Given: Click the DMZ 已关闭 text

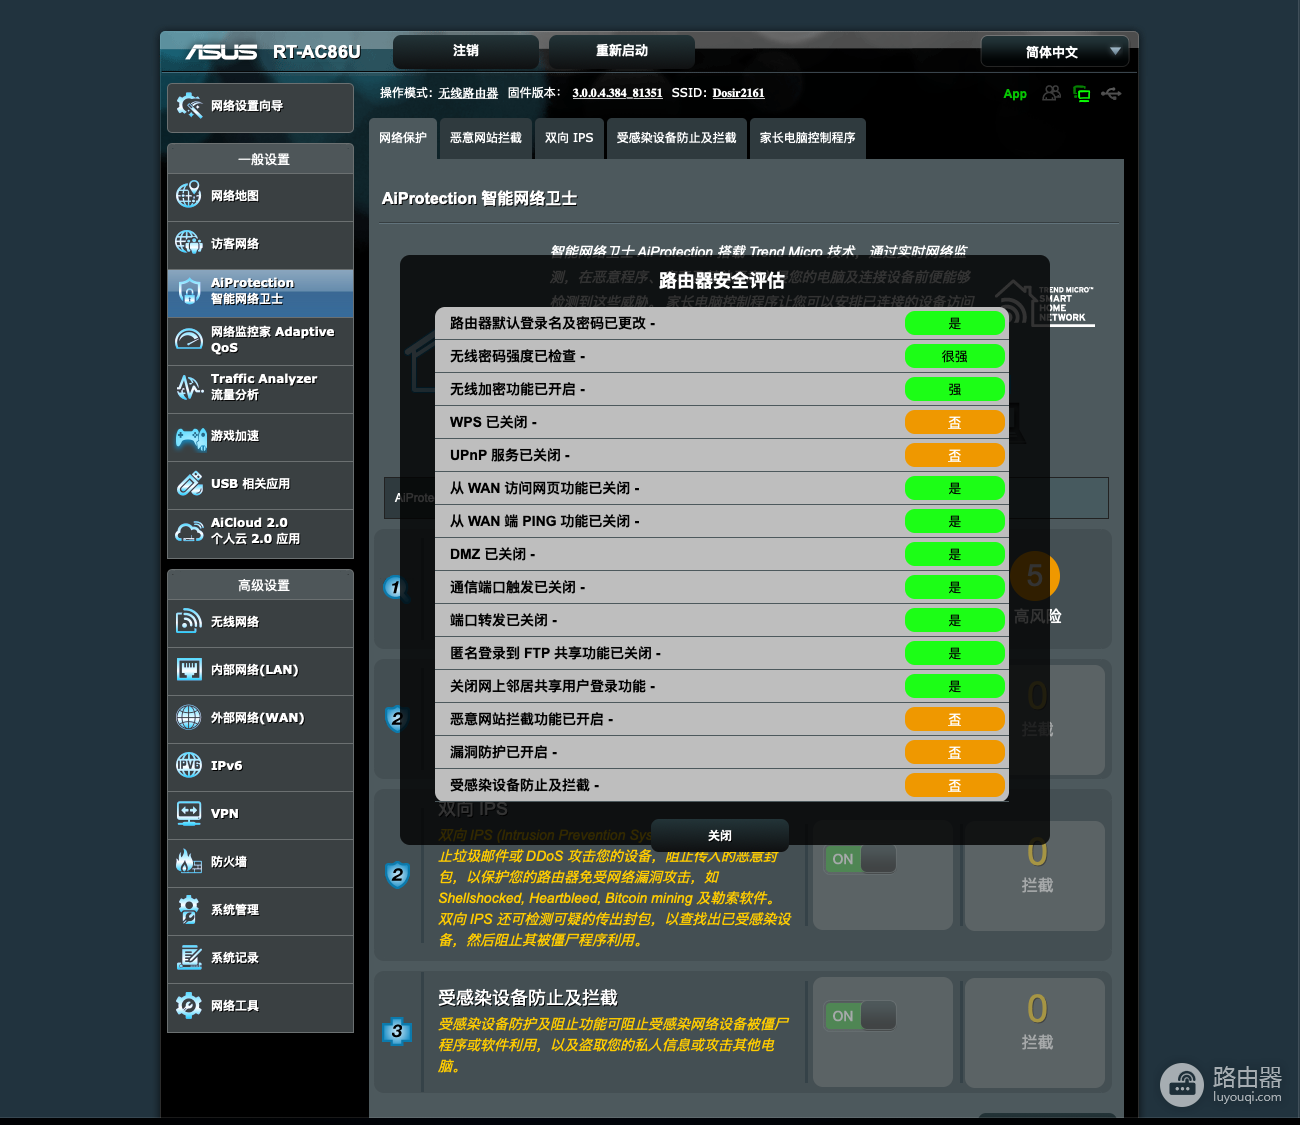Looking at the screenshot, I should pyautogui.click(x=493, y=554).
